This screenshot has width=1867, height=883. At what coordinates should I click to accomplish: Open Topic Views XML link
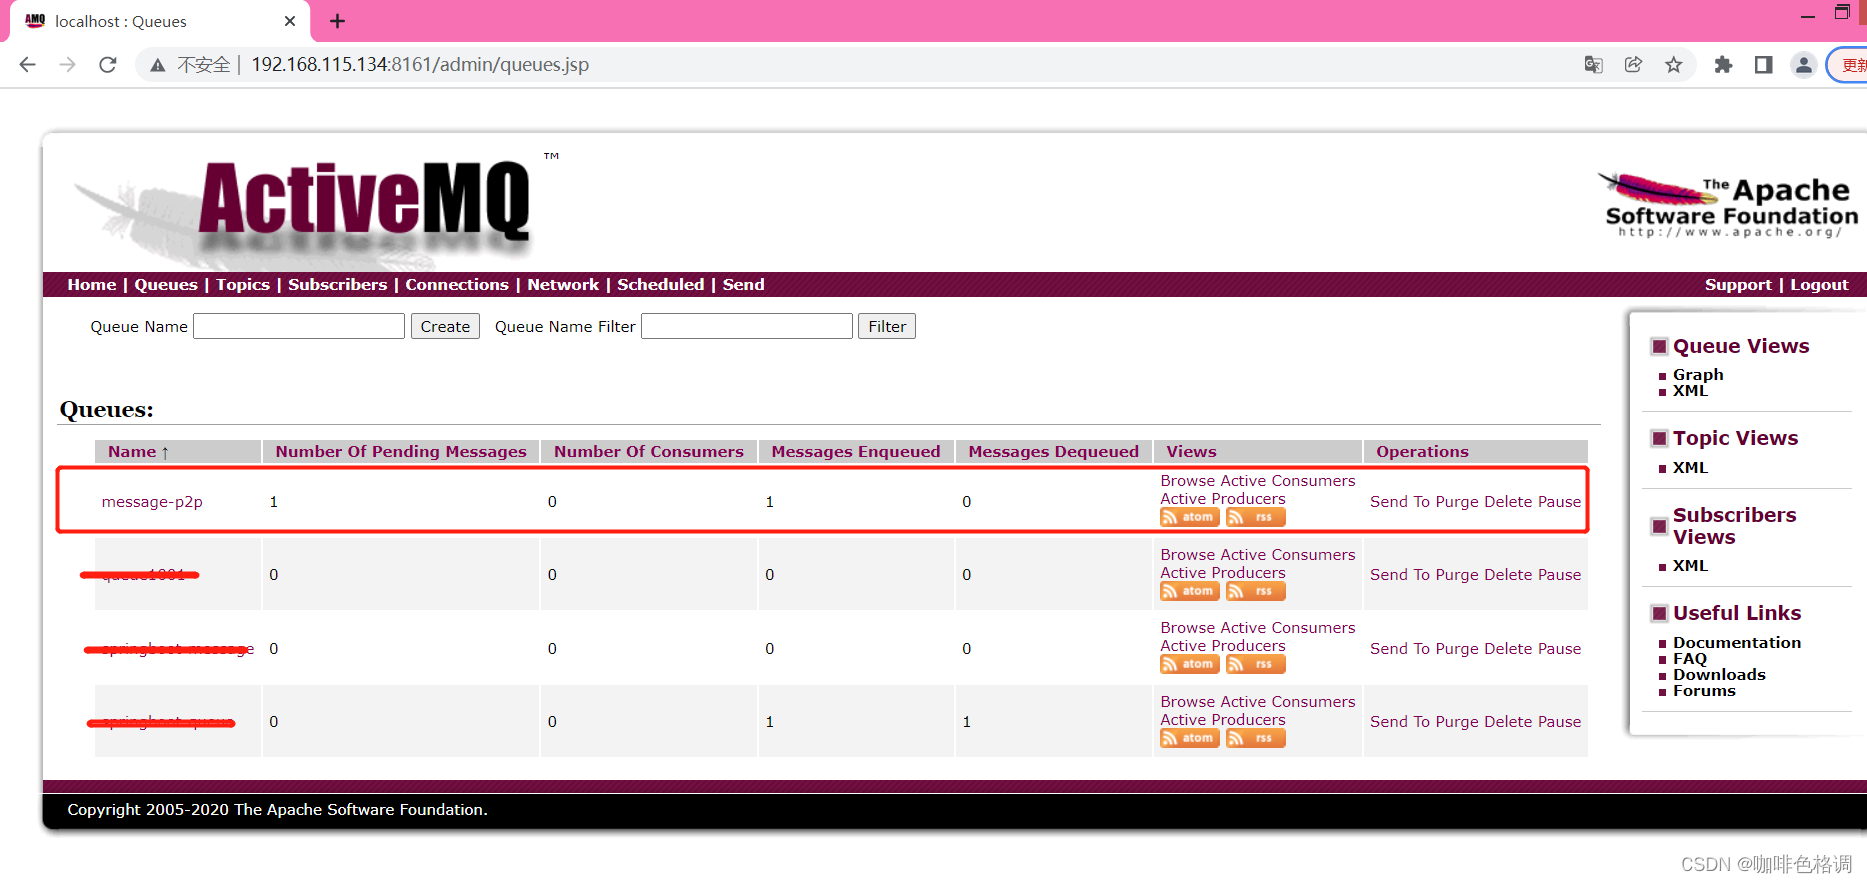tap(1690, 468)
